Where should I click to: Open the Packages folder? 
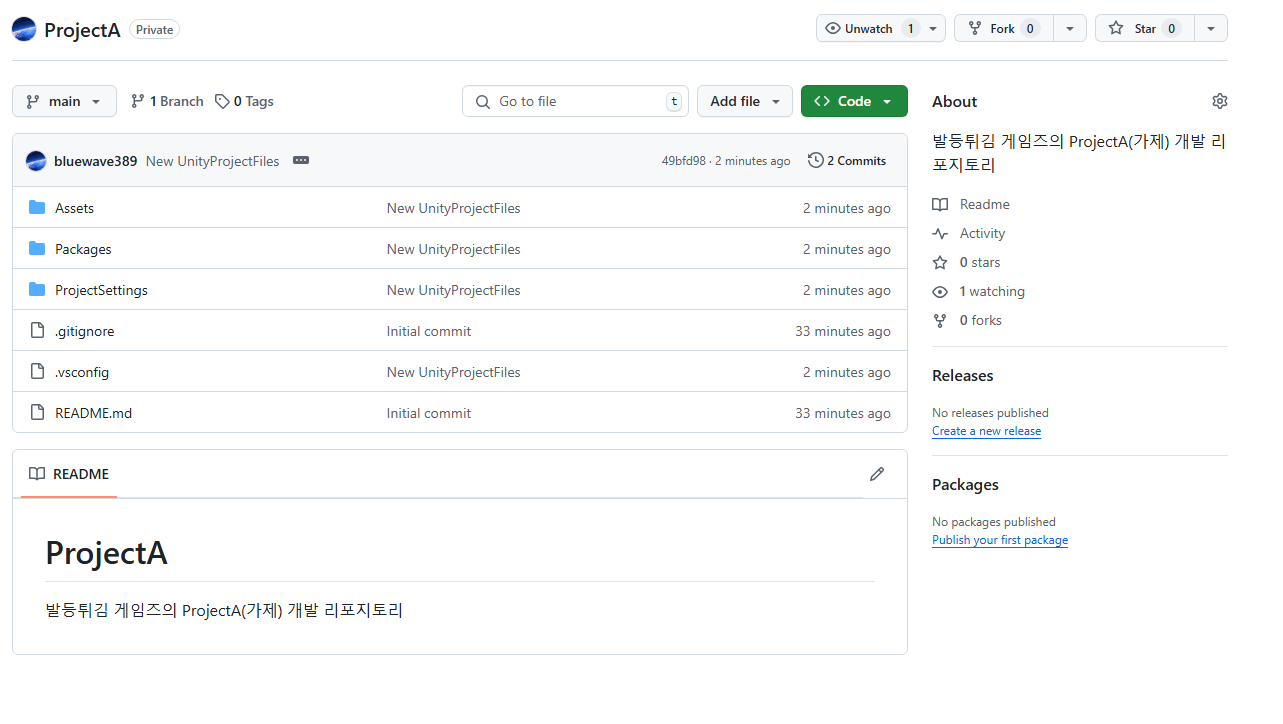[83, 249]
